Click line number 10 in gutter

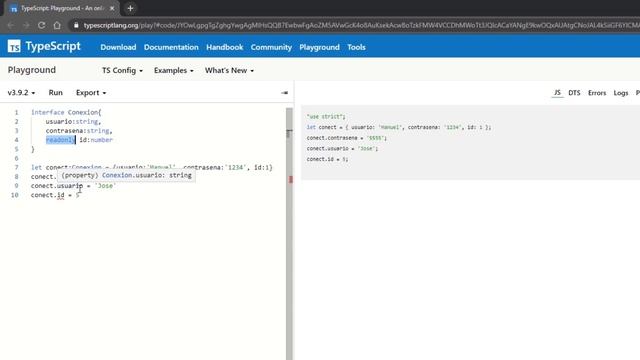pos(15,195)
